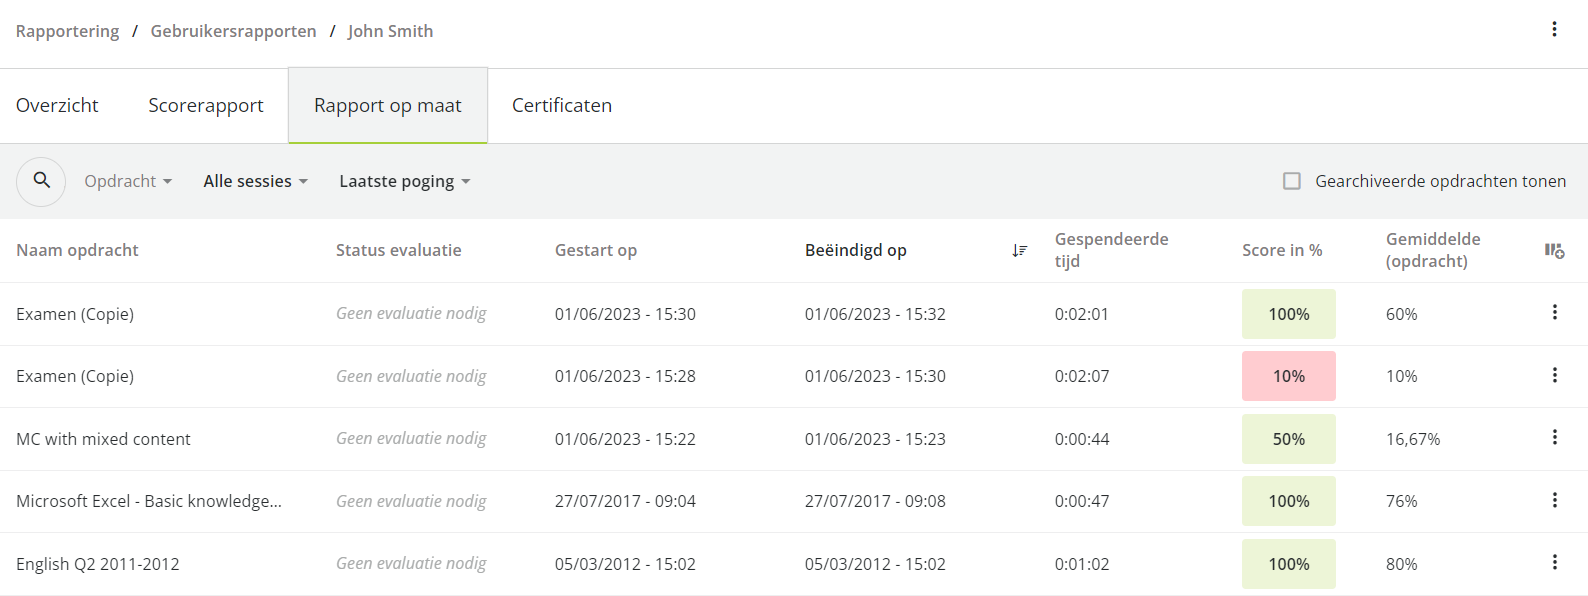The height and width of the screenshot is (596, 1588).
Task: Expand the Opdracht filter dropdown
Action: (128, 181)
